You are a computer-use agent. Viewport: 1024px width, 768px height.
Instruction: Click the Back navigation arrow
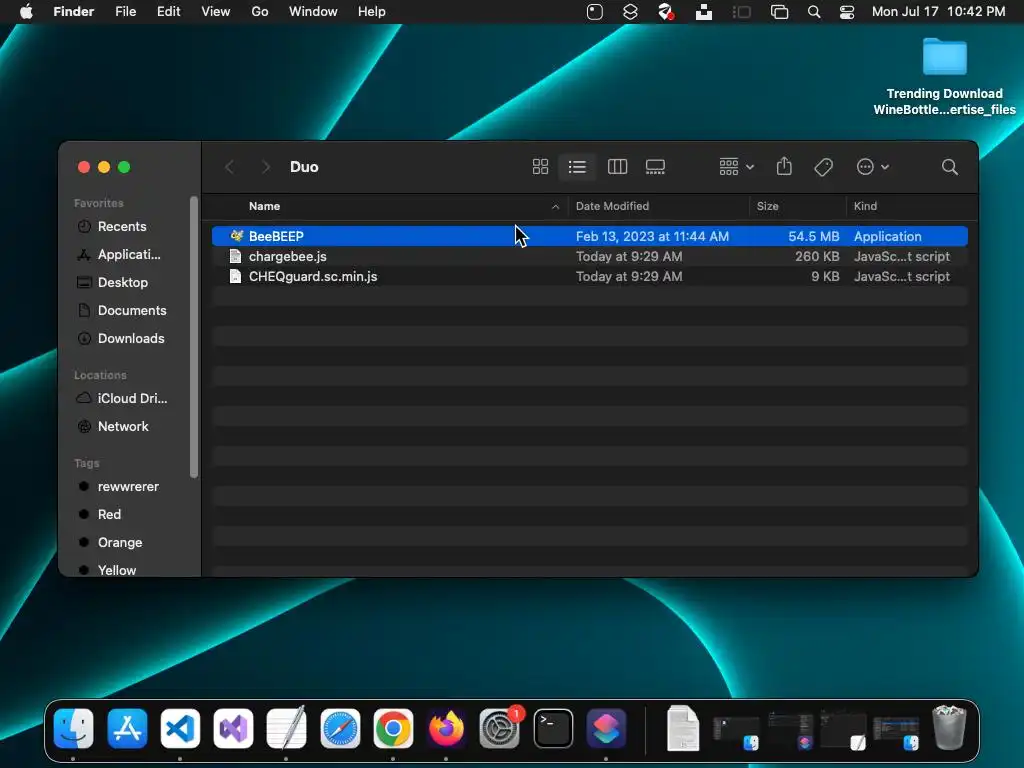tap(229, 167)
